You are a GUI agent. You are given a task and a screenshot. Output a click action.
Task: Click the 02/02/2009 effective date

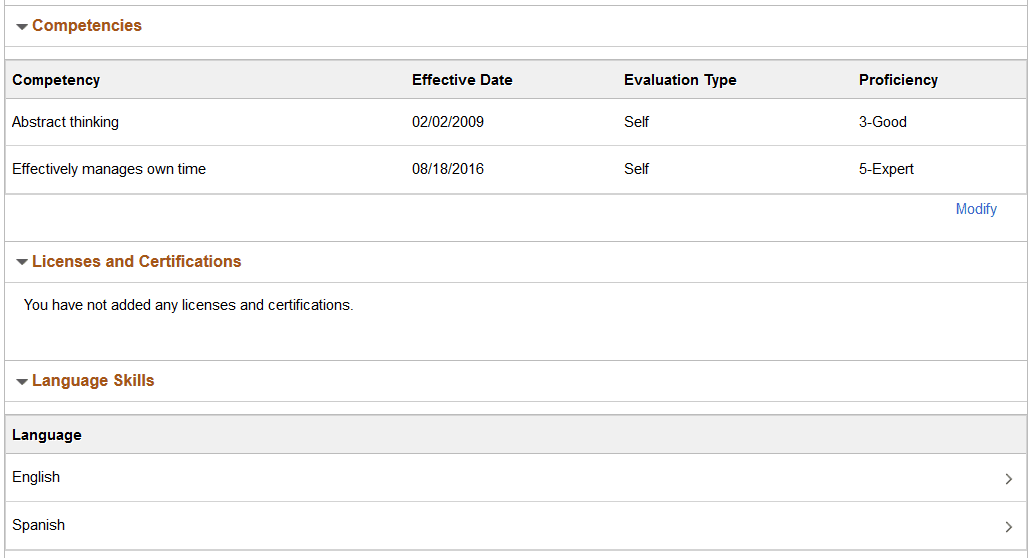coord(447,122)
